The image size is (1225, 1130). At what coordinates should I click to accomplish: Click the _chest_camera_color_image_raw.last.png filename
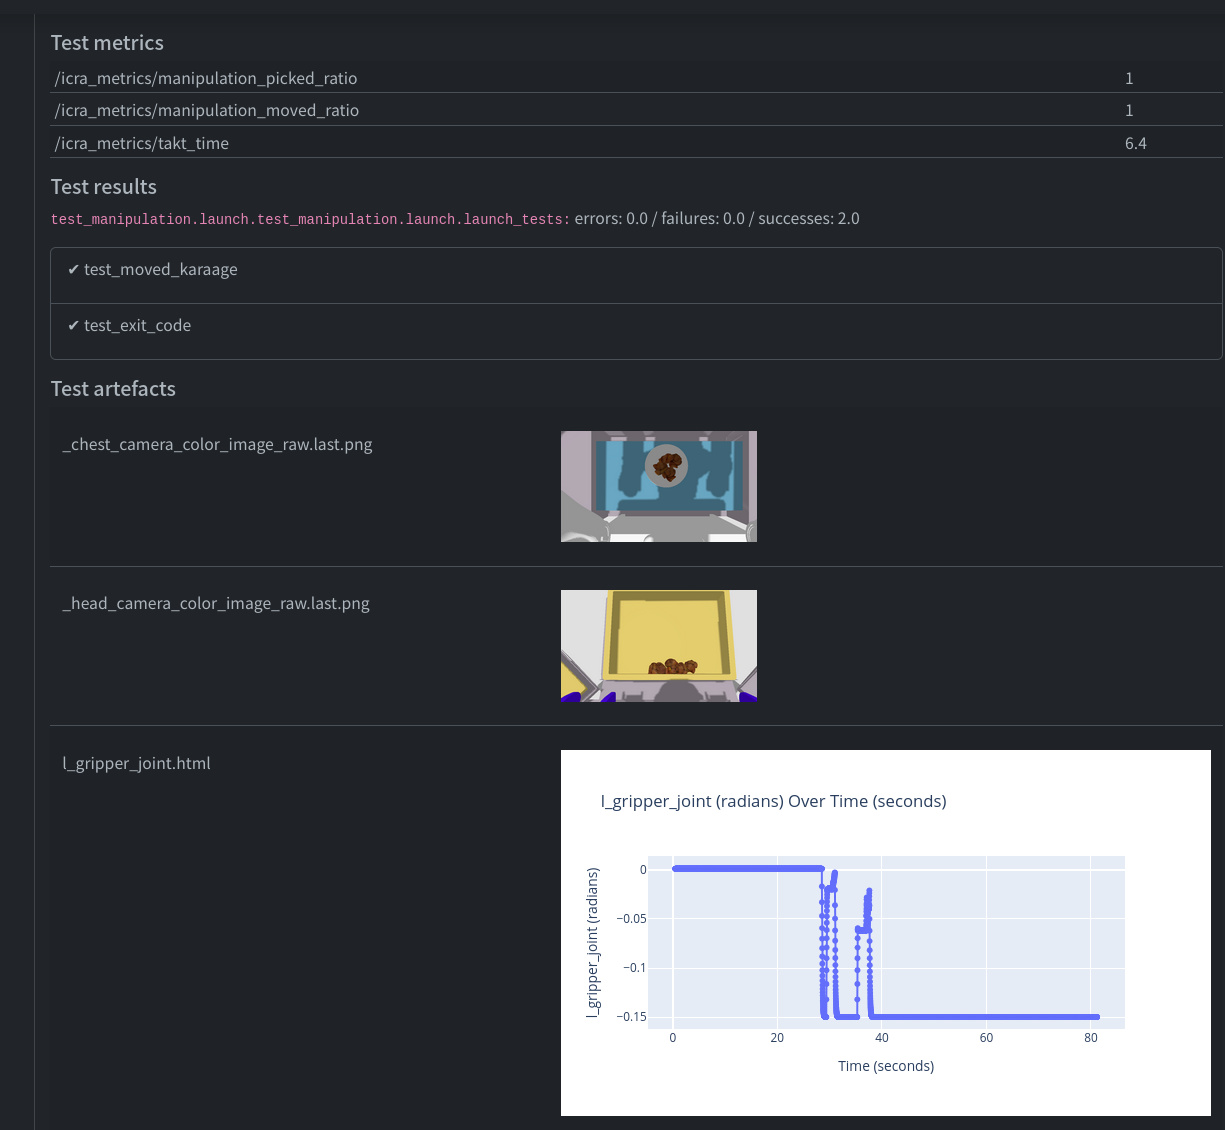217,445
